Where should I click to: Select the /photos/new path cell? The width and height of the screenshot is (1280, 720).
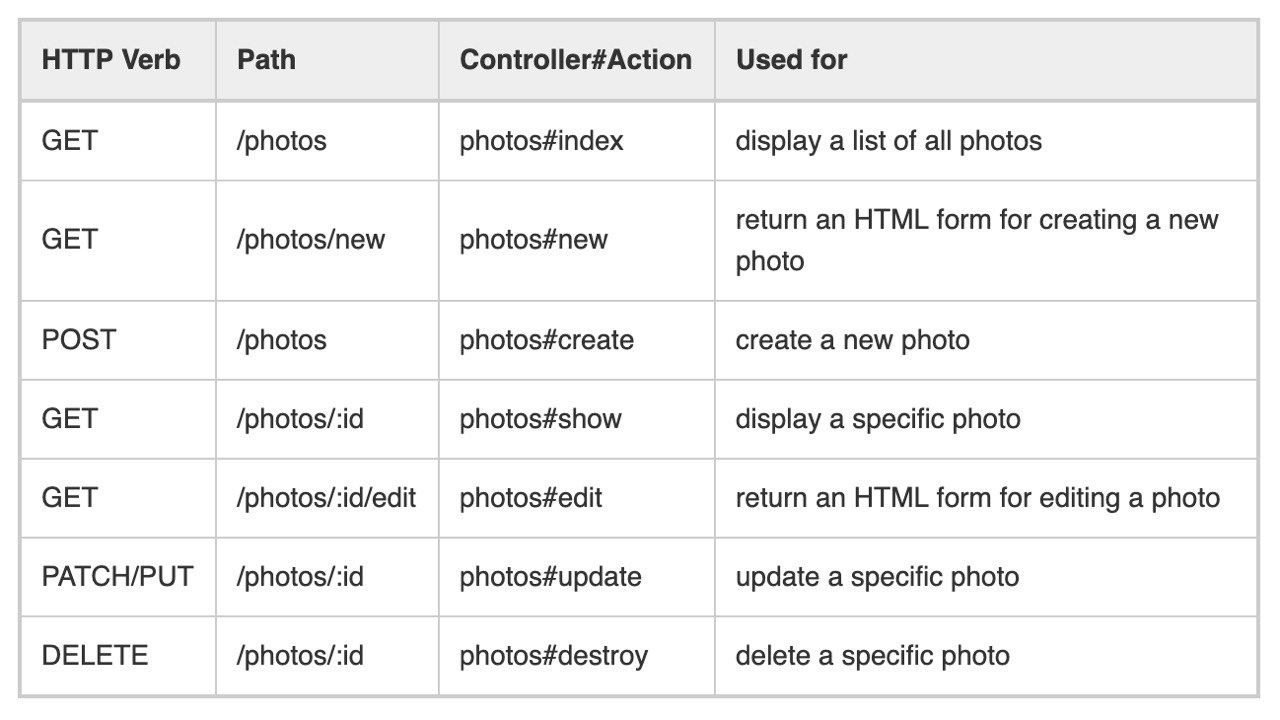pos(327,240)
